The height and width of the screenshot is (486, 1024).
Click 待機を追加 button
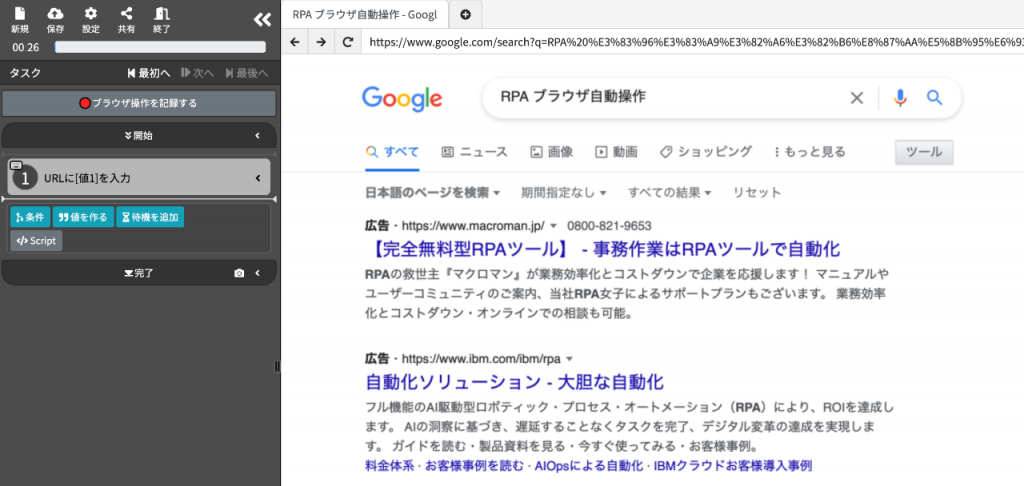(150, 217)
